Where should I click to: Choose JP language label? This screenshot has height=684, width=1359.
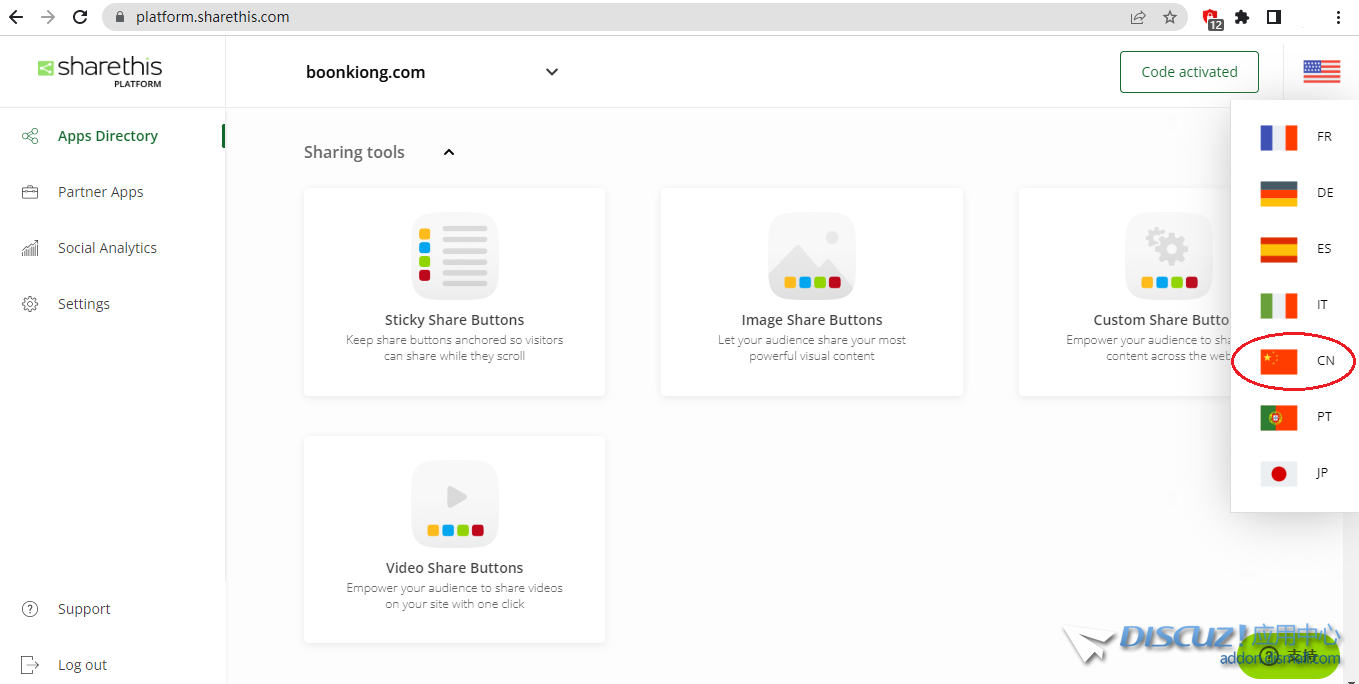coord(1322,473)
